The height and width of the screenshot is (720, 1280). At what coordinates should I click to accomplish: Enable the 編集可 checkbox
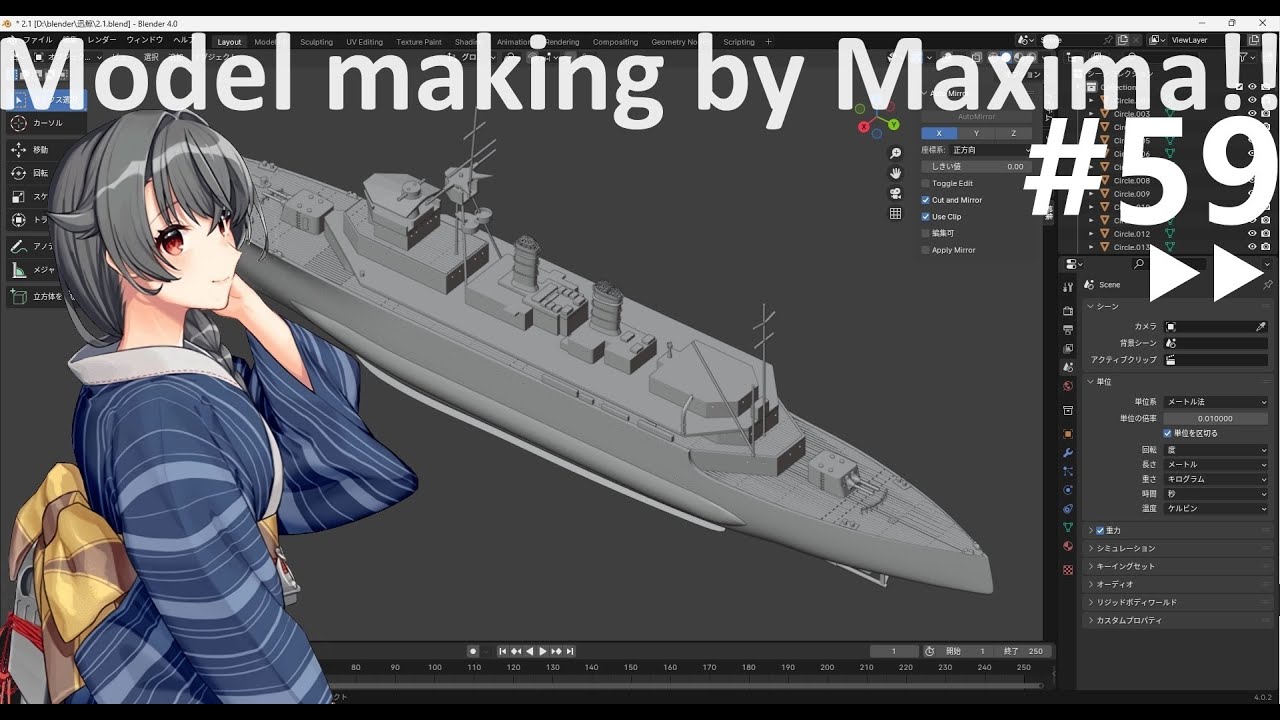coord(925,233)
